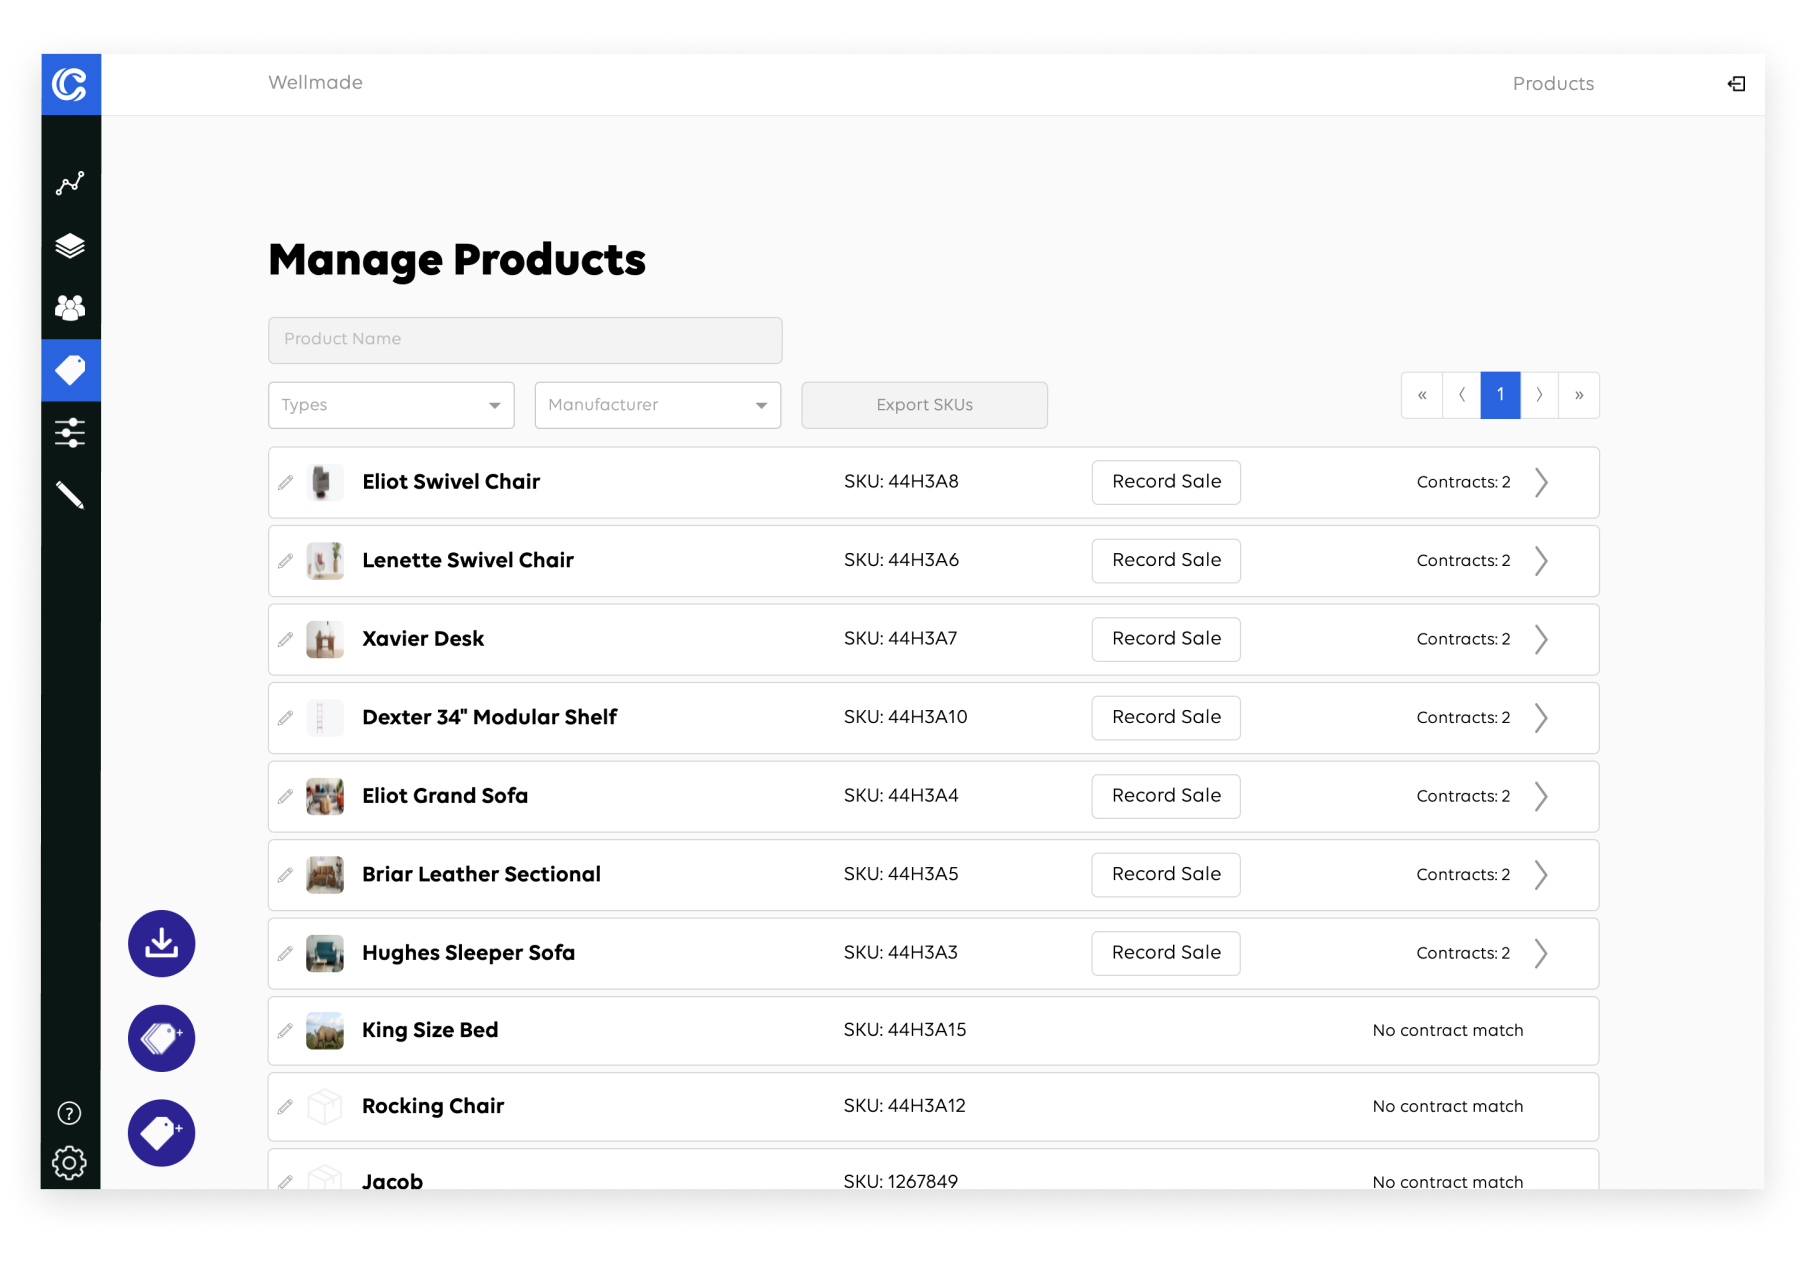The height and width of the screenshot is (1263, 1806).
Task: Click the Product Name search field
Action: coord(525,340)
